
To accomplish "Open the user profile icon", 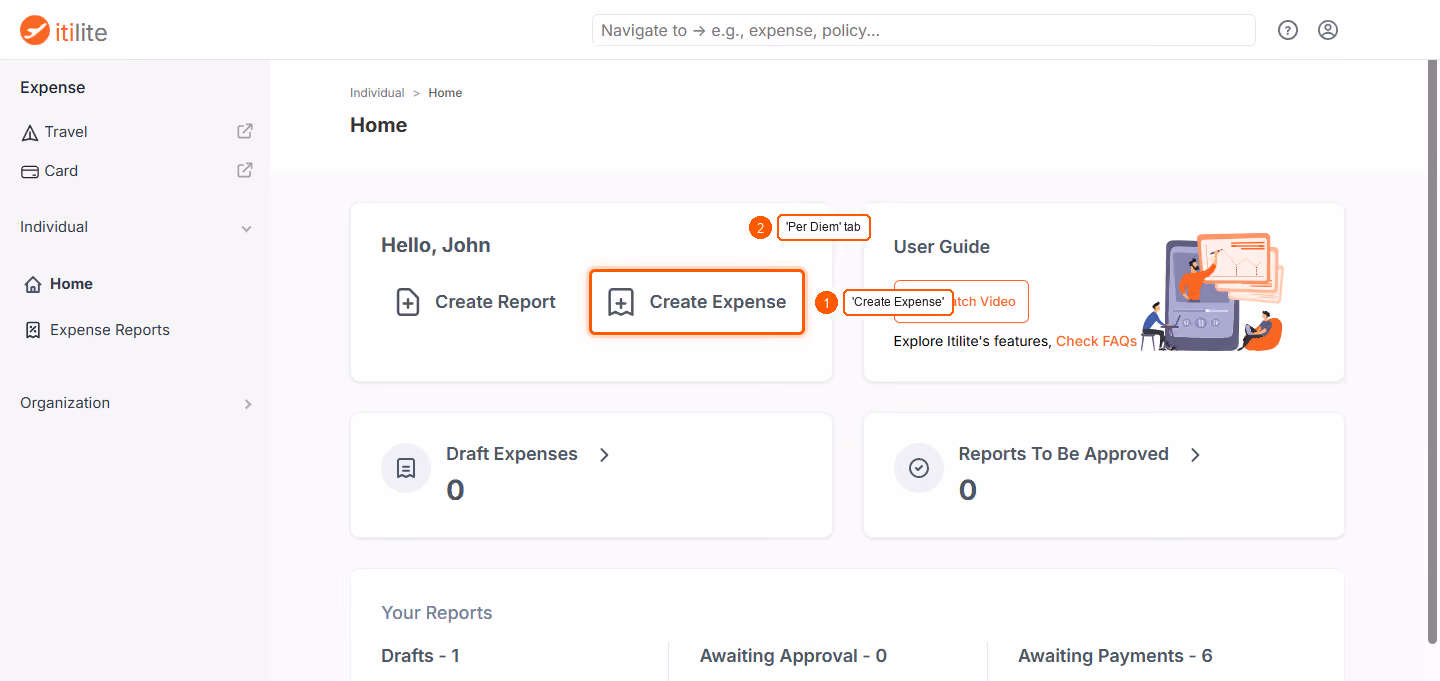I will click(x=1328, y=30).
